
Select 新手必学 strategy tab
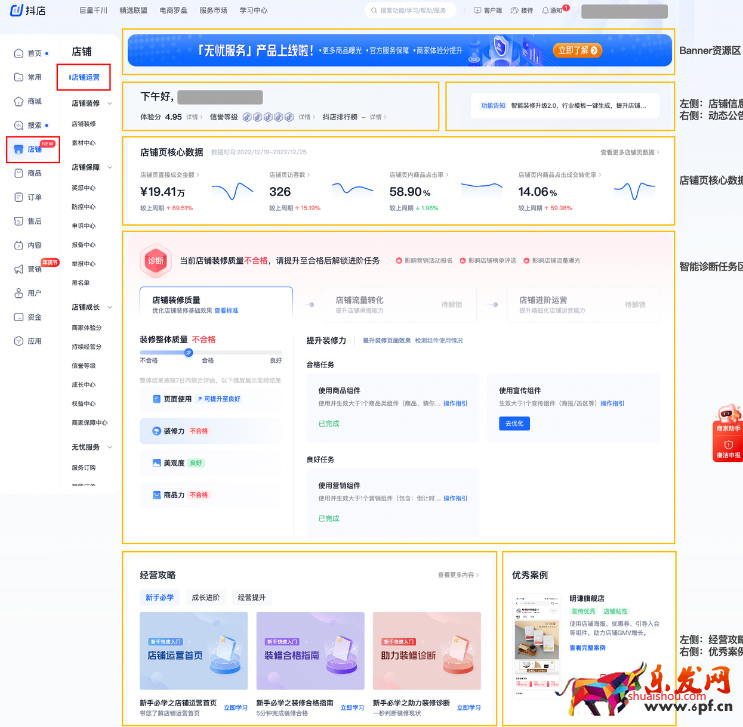pyautogui.click(x=160, y=597)
